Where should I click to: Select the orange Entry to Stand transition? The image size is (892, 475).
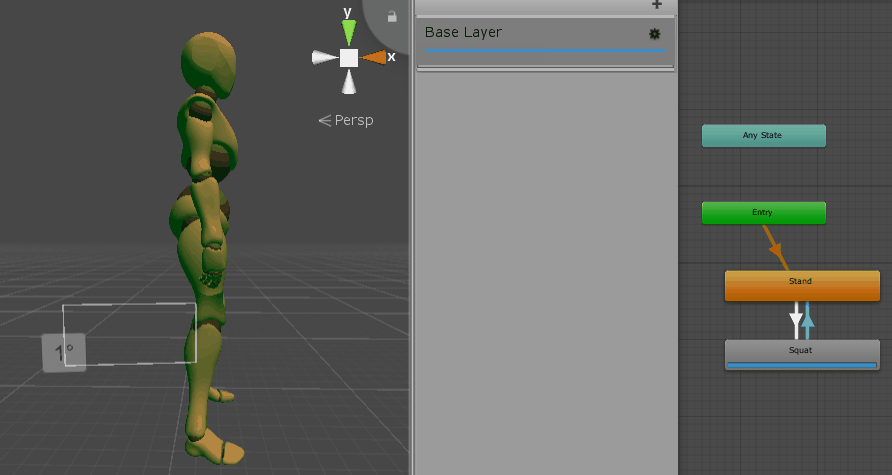(x=775, y=247)
